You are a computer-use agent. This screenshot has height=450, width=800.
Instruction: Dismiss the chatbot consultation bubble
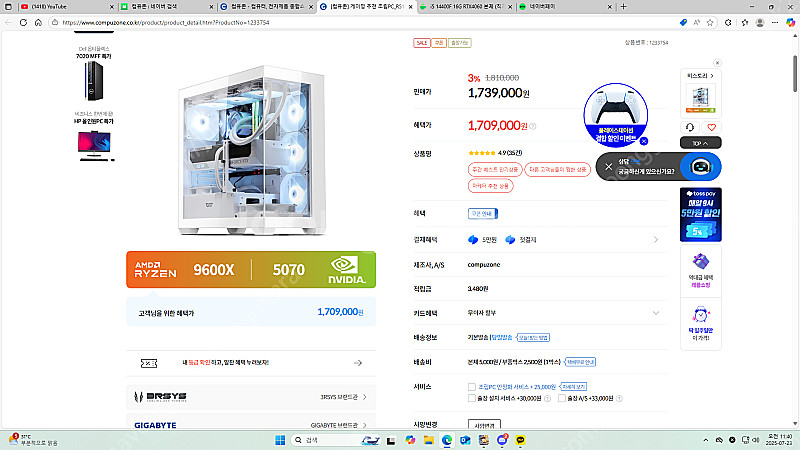[608, 166]
